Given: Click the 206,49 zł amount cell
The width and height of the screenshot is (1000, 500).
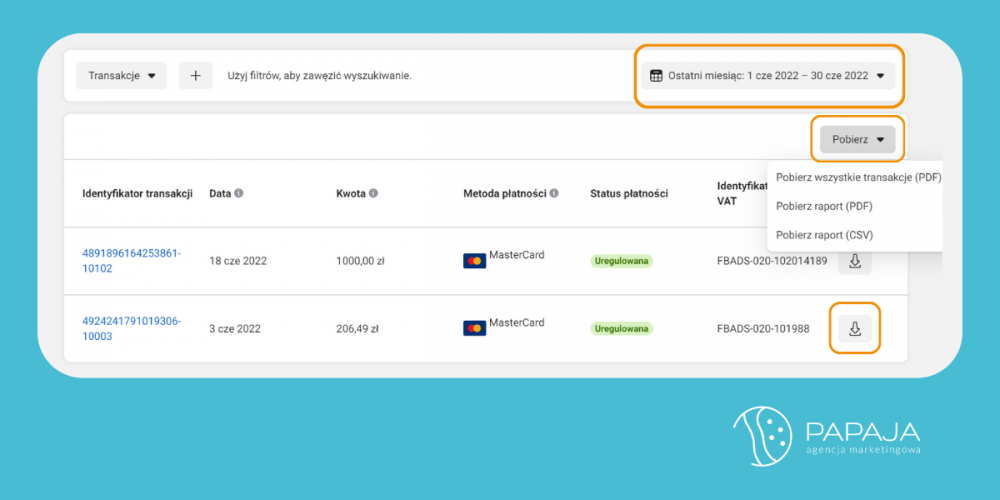Looking at the screenshot, I should coord(357,329).
